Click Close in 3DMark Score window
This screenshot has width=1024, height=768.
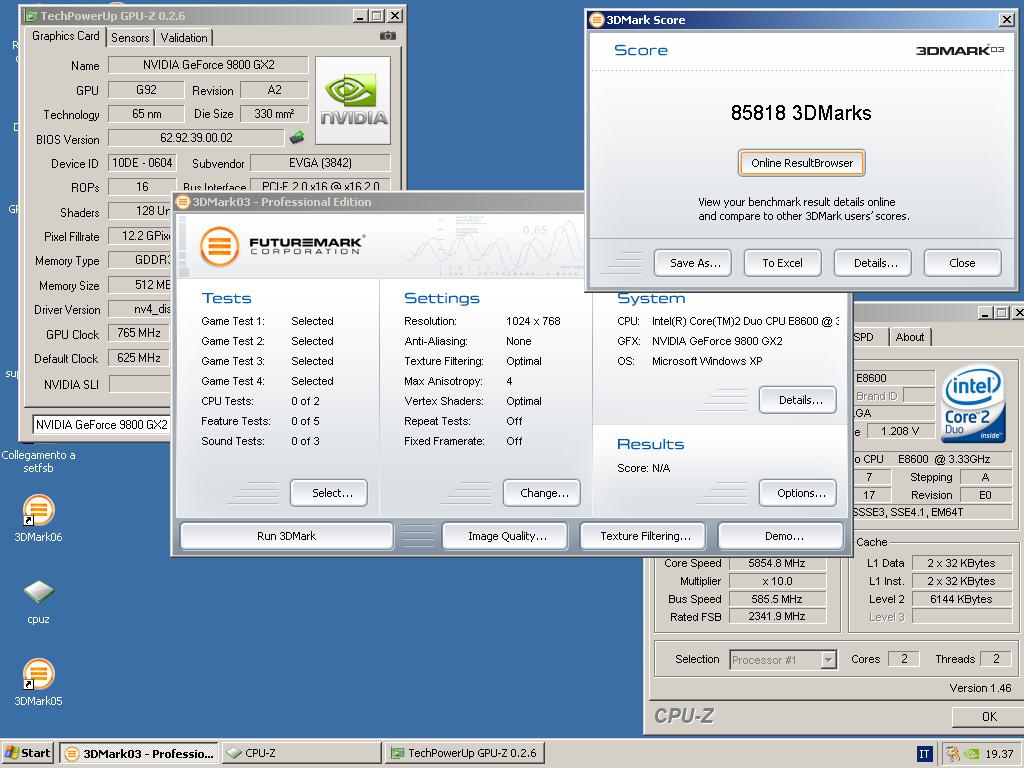tap(962, 263)
